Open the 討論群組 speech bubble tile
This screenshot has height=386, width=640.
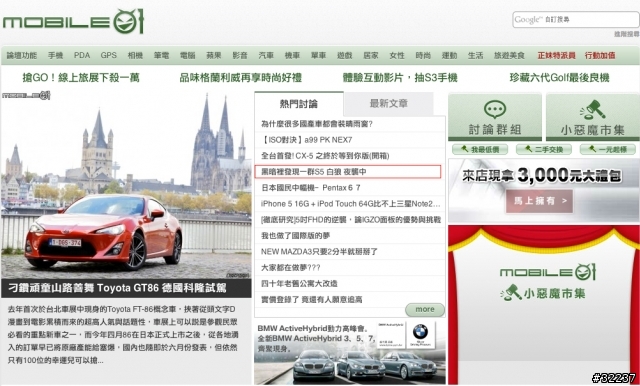pyautogui.click(x=495, y=117)
